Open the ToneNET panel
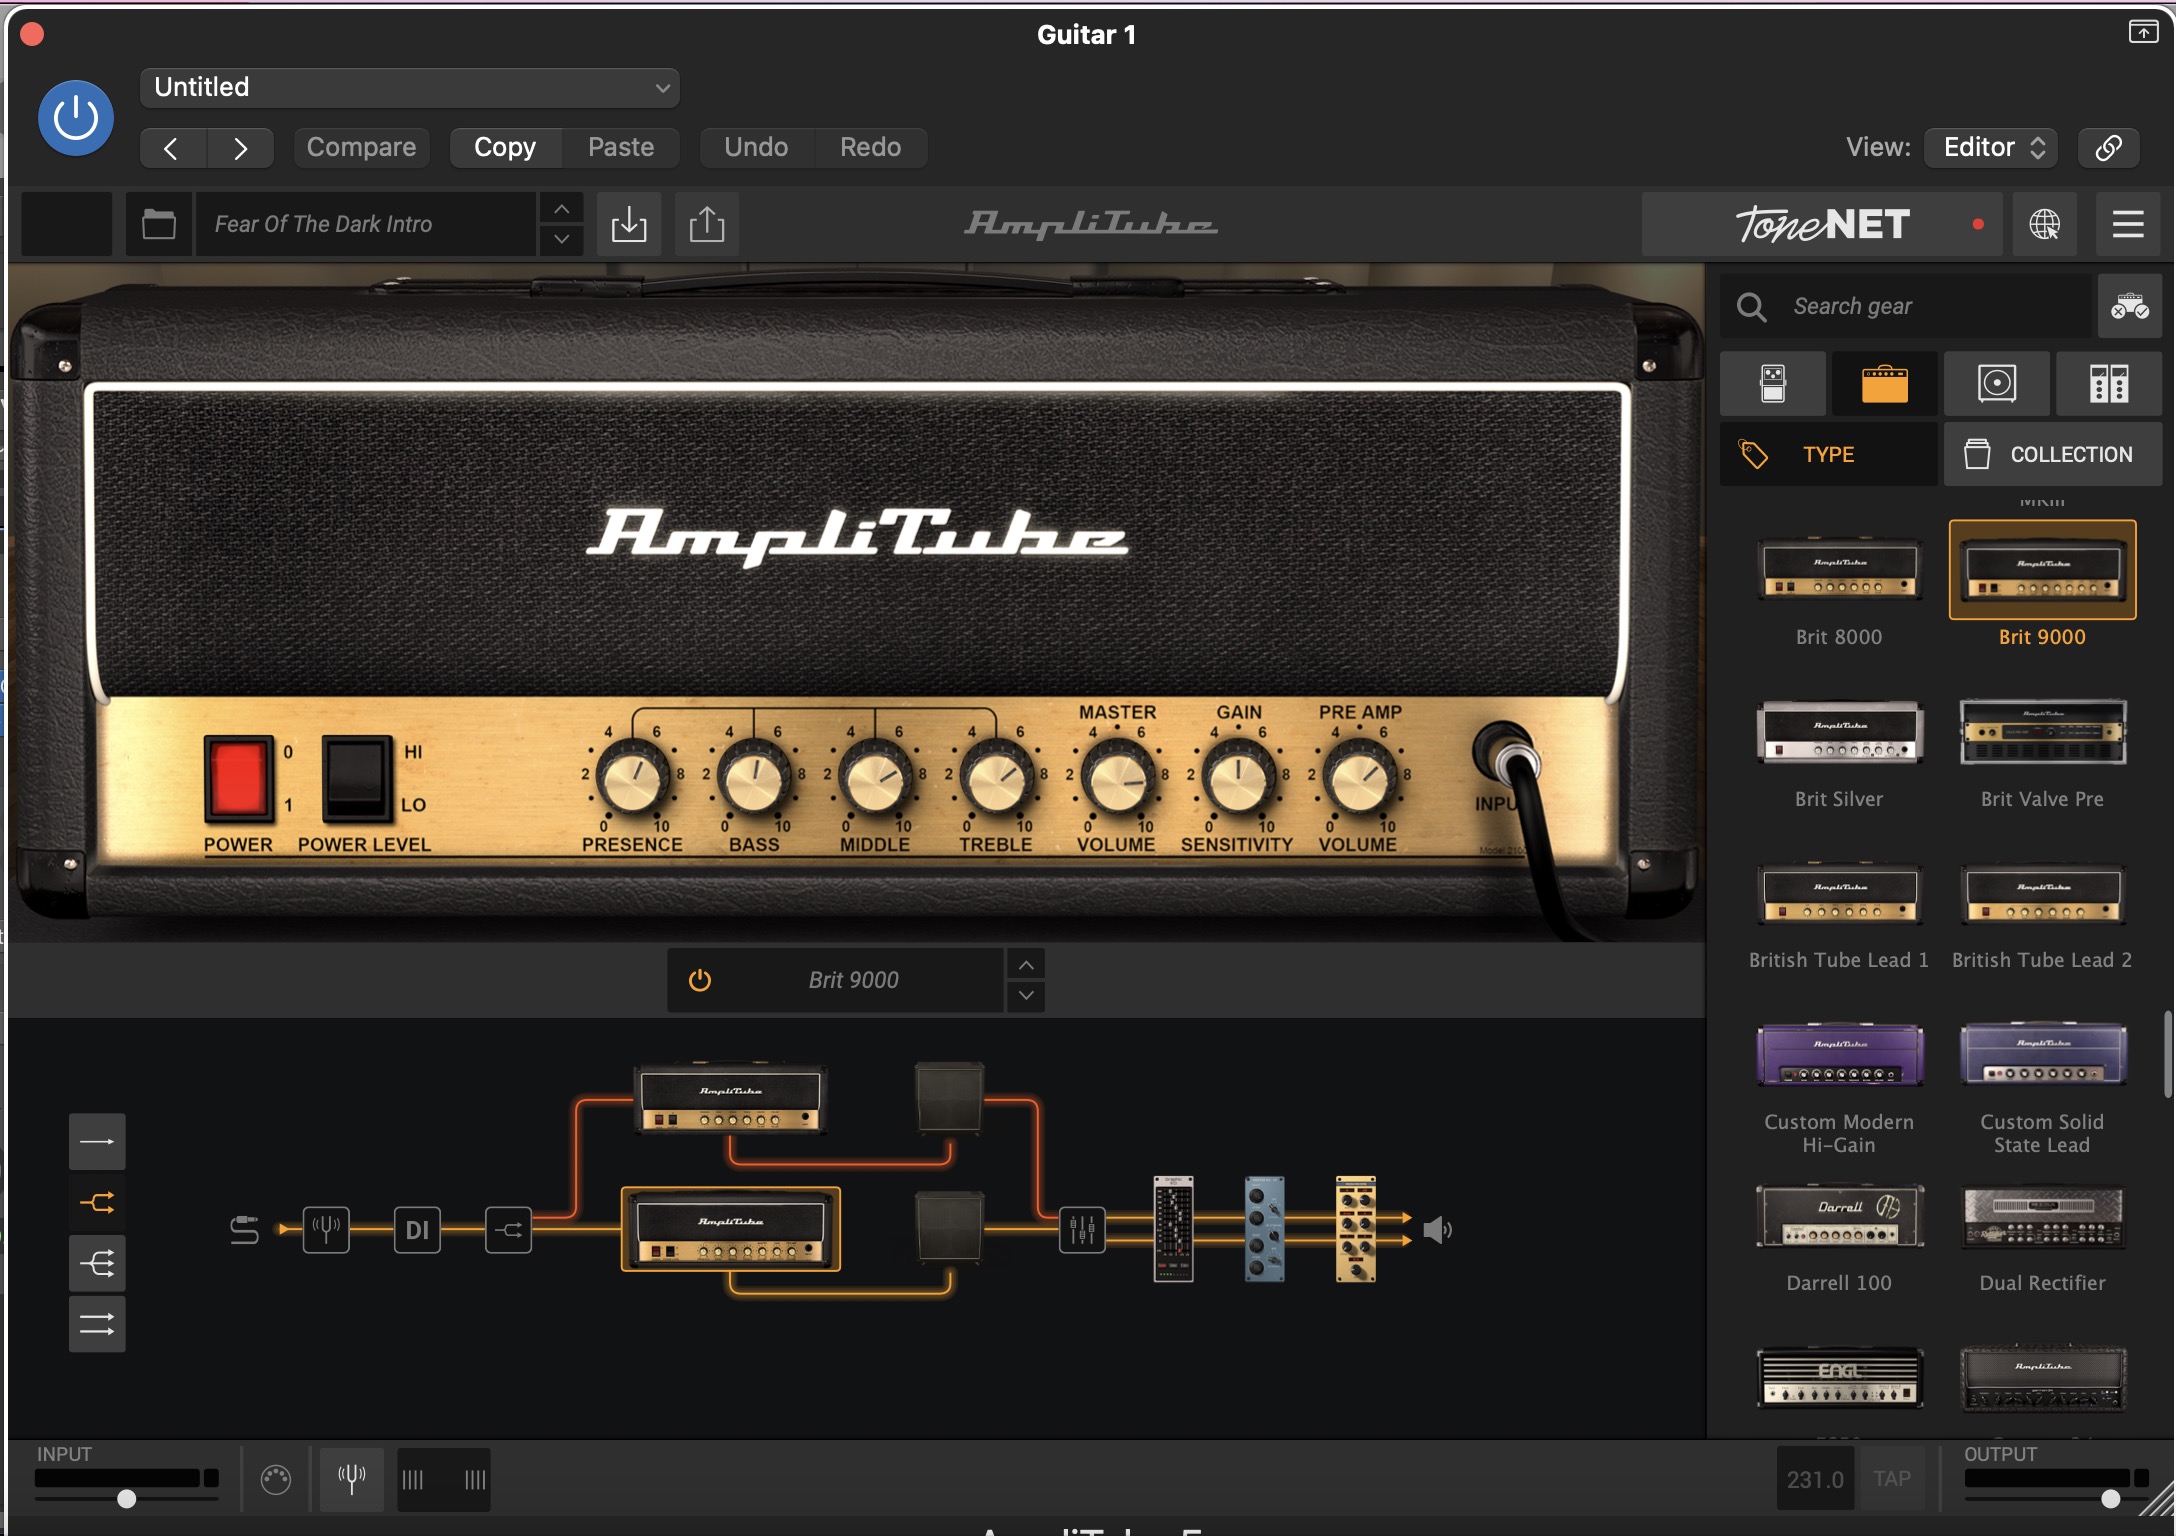Image resolution: width=2176 pixels, height=1536 pixels. pyautogui.click(x=1822, y=224)
